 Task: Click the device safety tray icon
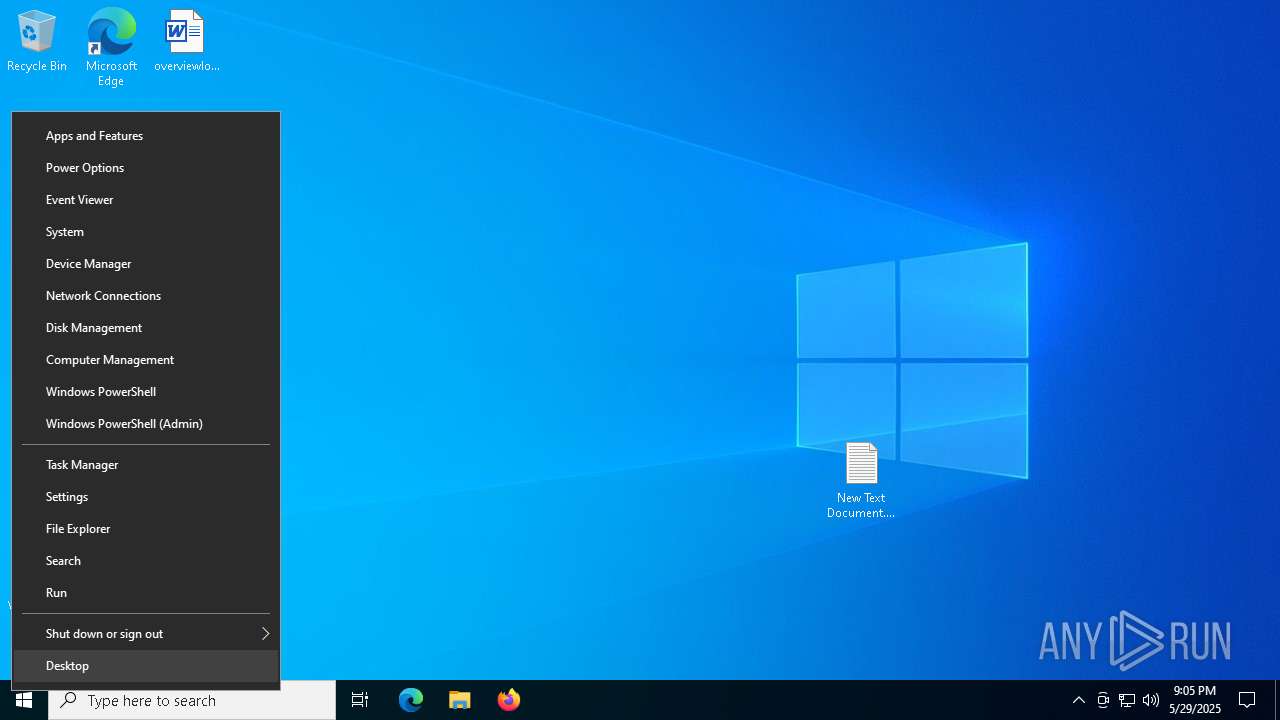(1103, 700)
